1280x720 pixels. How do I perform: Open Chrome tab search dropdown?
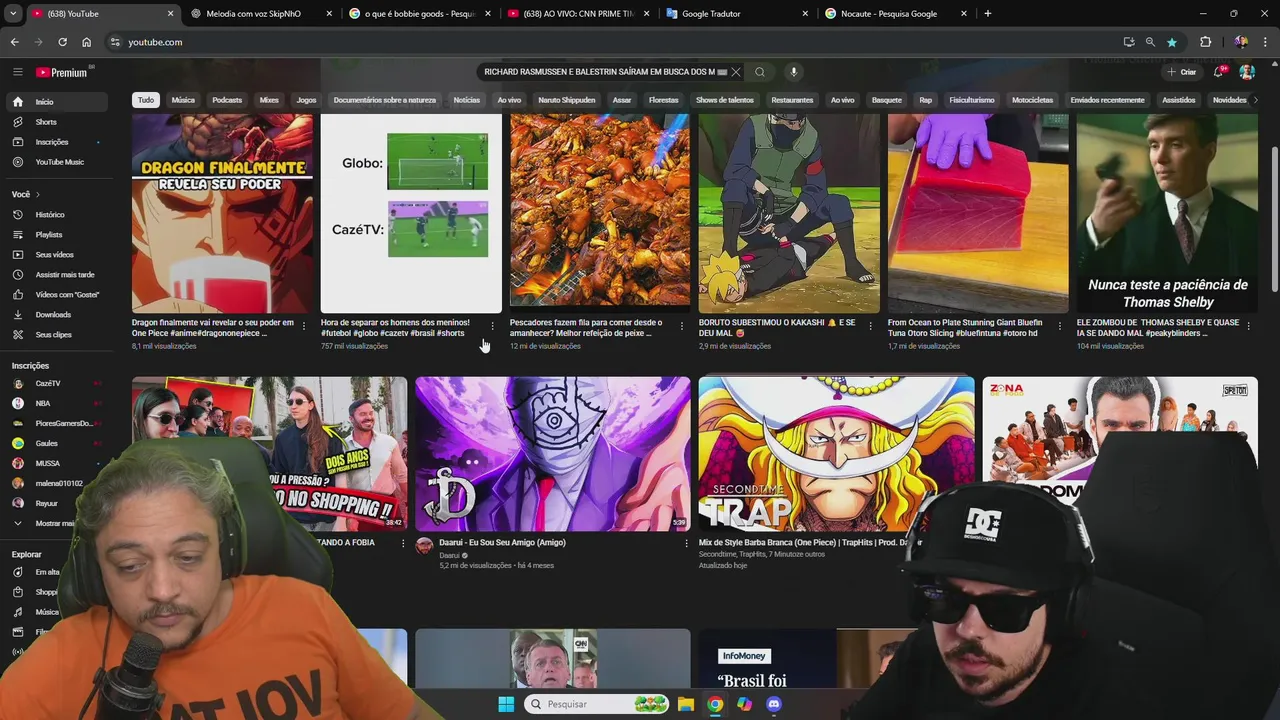click(x=13, y=14)
